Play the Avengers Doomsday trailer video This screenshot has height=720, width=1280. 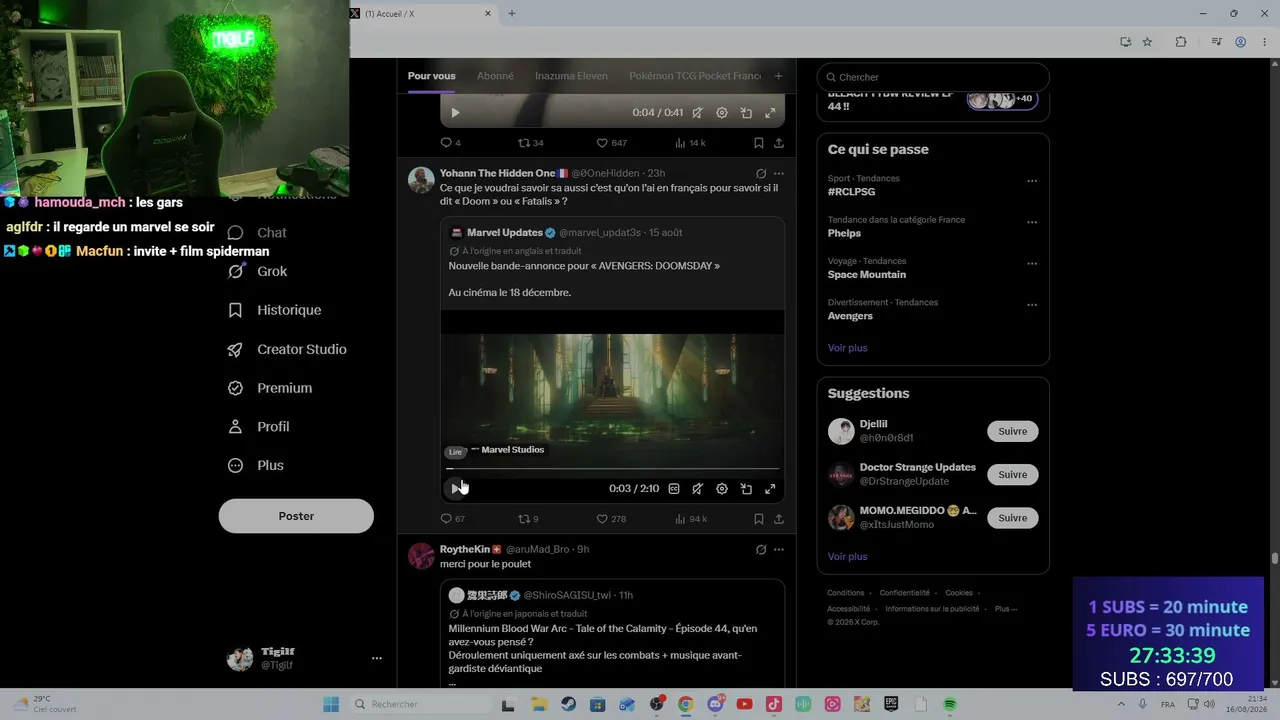(456, 488)
